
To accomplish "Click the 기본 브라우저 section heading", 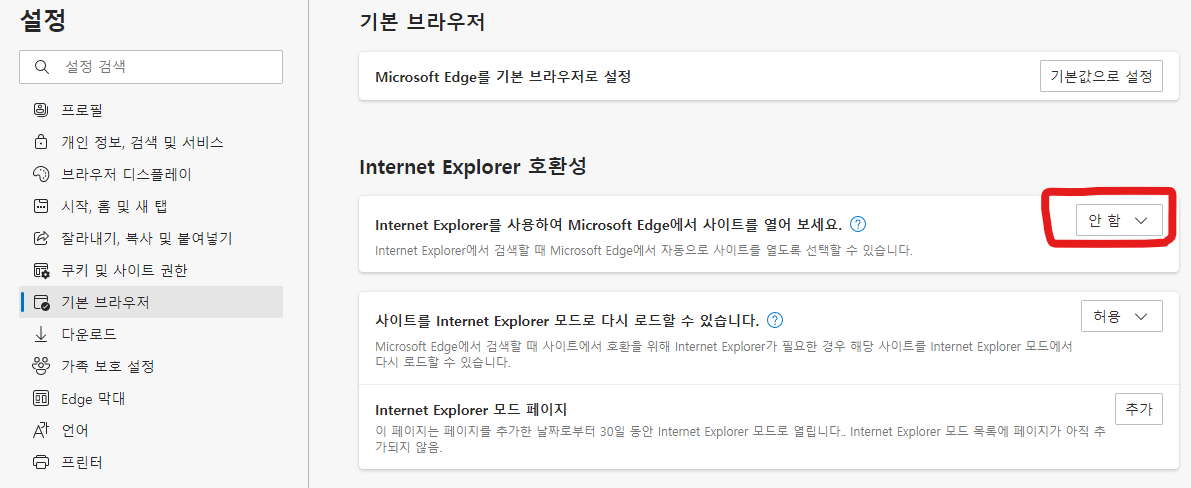I will [x=422, y=21].
